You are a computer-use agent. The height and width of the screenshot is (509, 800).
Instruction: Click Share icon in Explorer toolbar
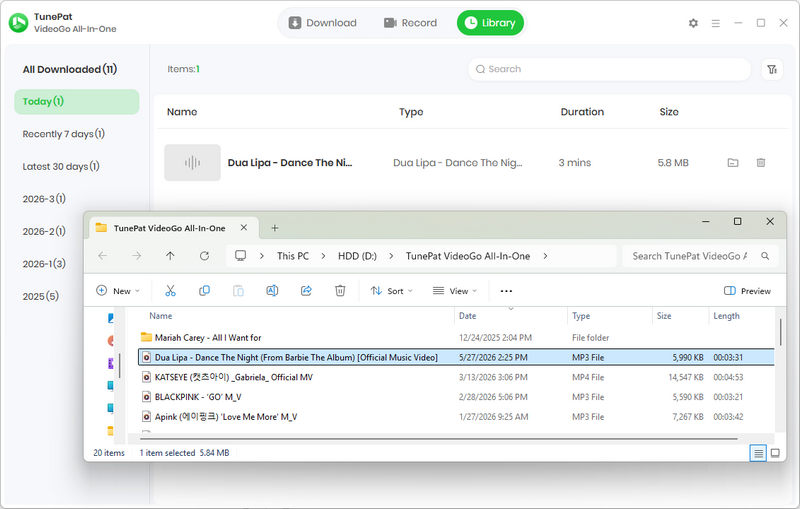point(306,291)
